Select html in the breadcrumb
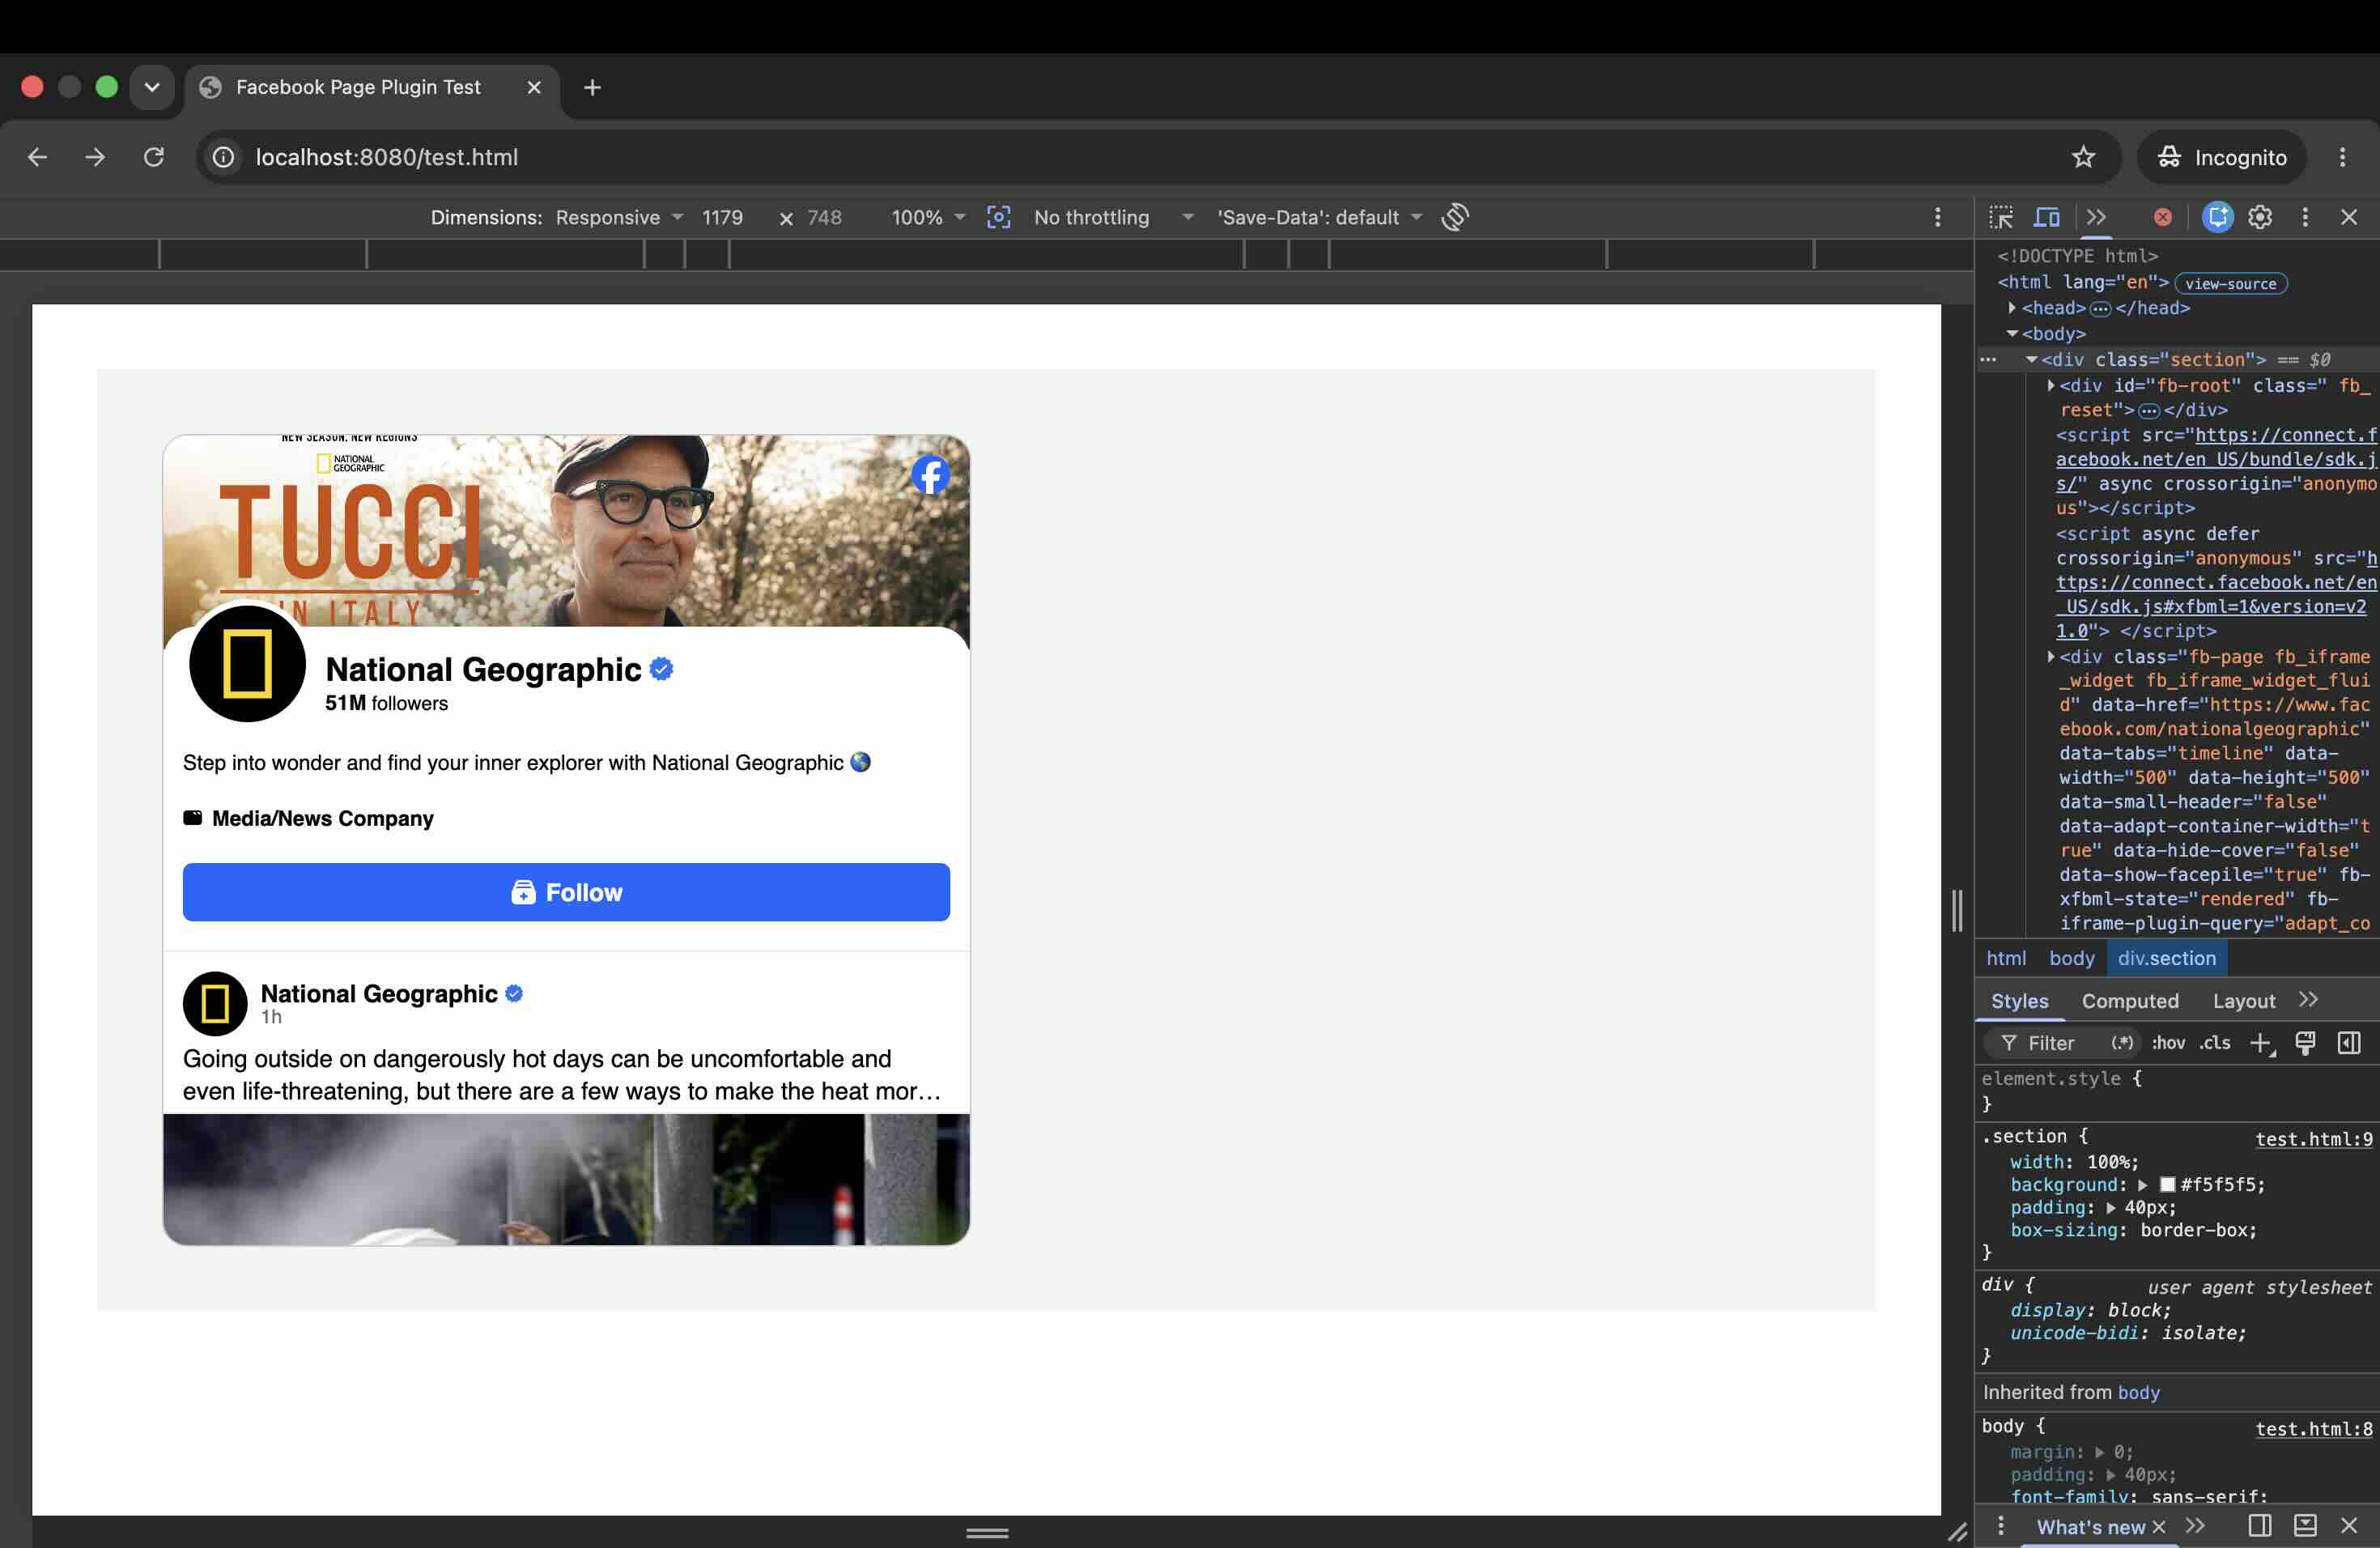Viewport: 2380px width, 1548px height. coord(2005,958)
